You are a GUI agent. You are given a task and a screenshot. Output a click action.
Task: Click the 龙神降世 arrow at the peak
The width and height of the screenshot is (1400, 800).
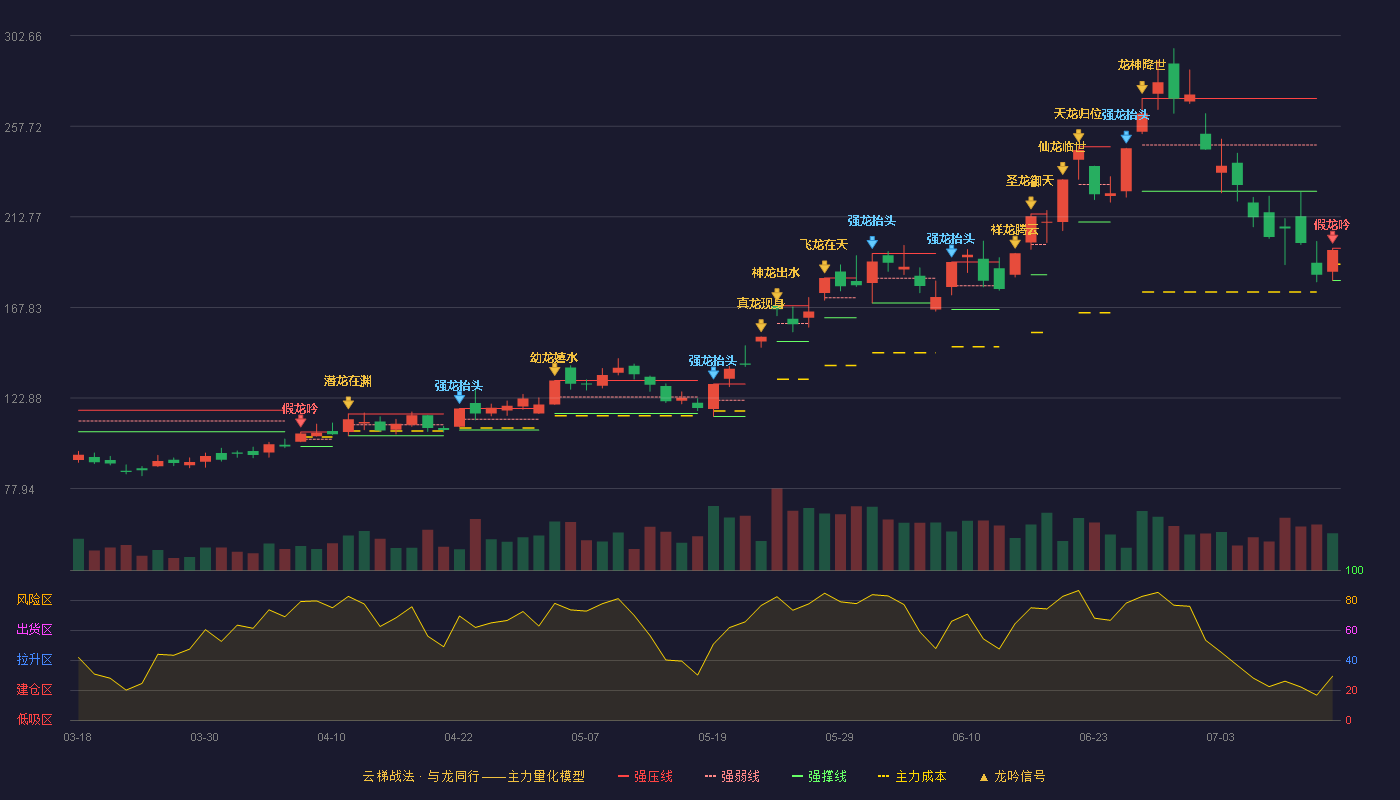coord(1142,87)
